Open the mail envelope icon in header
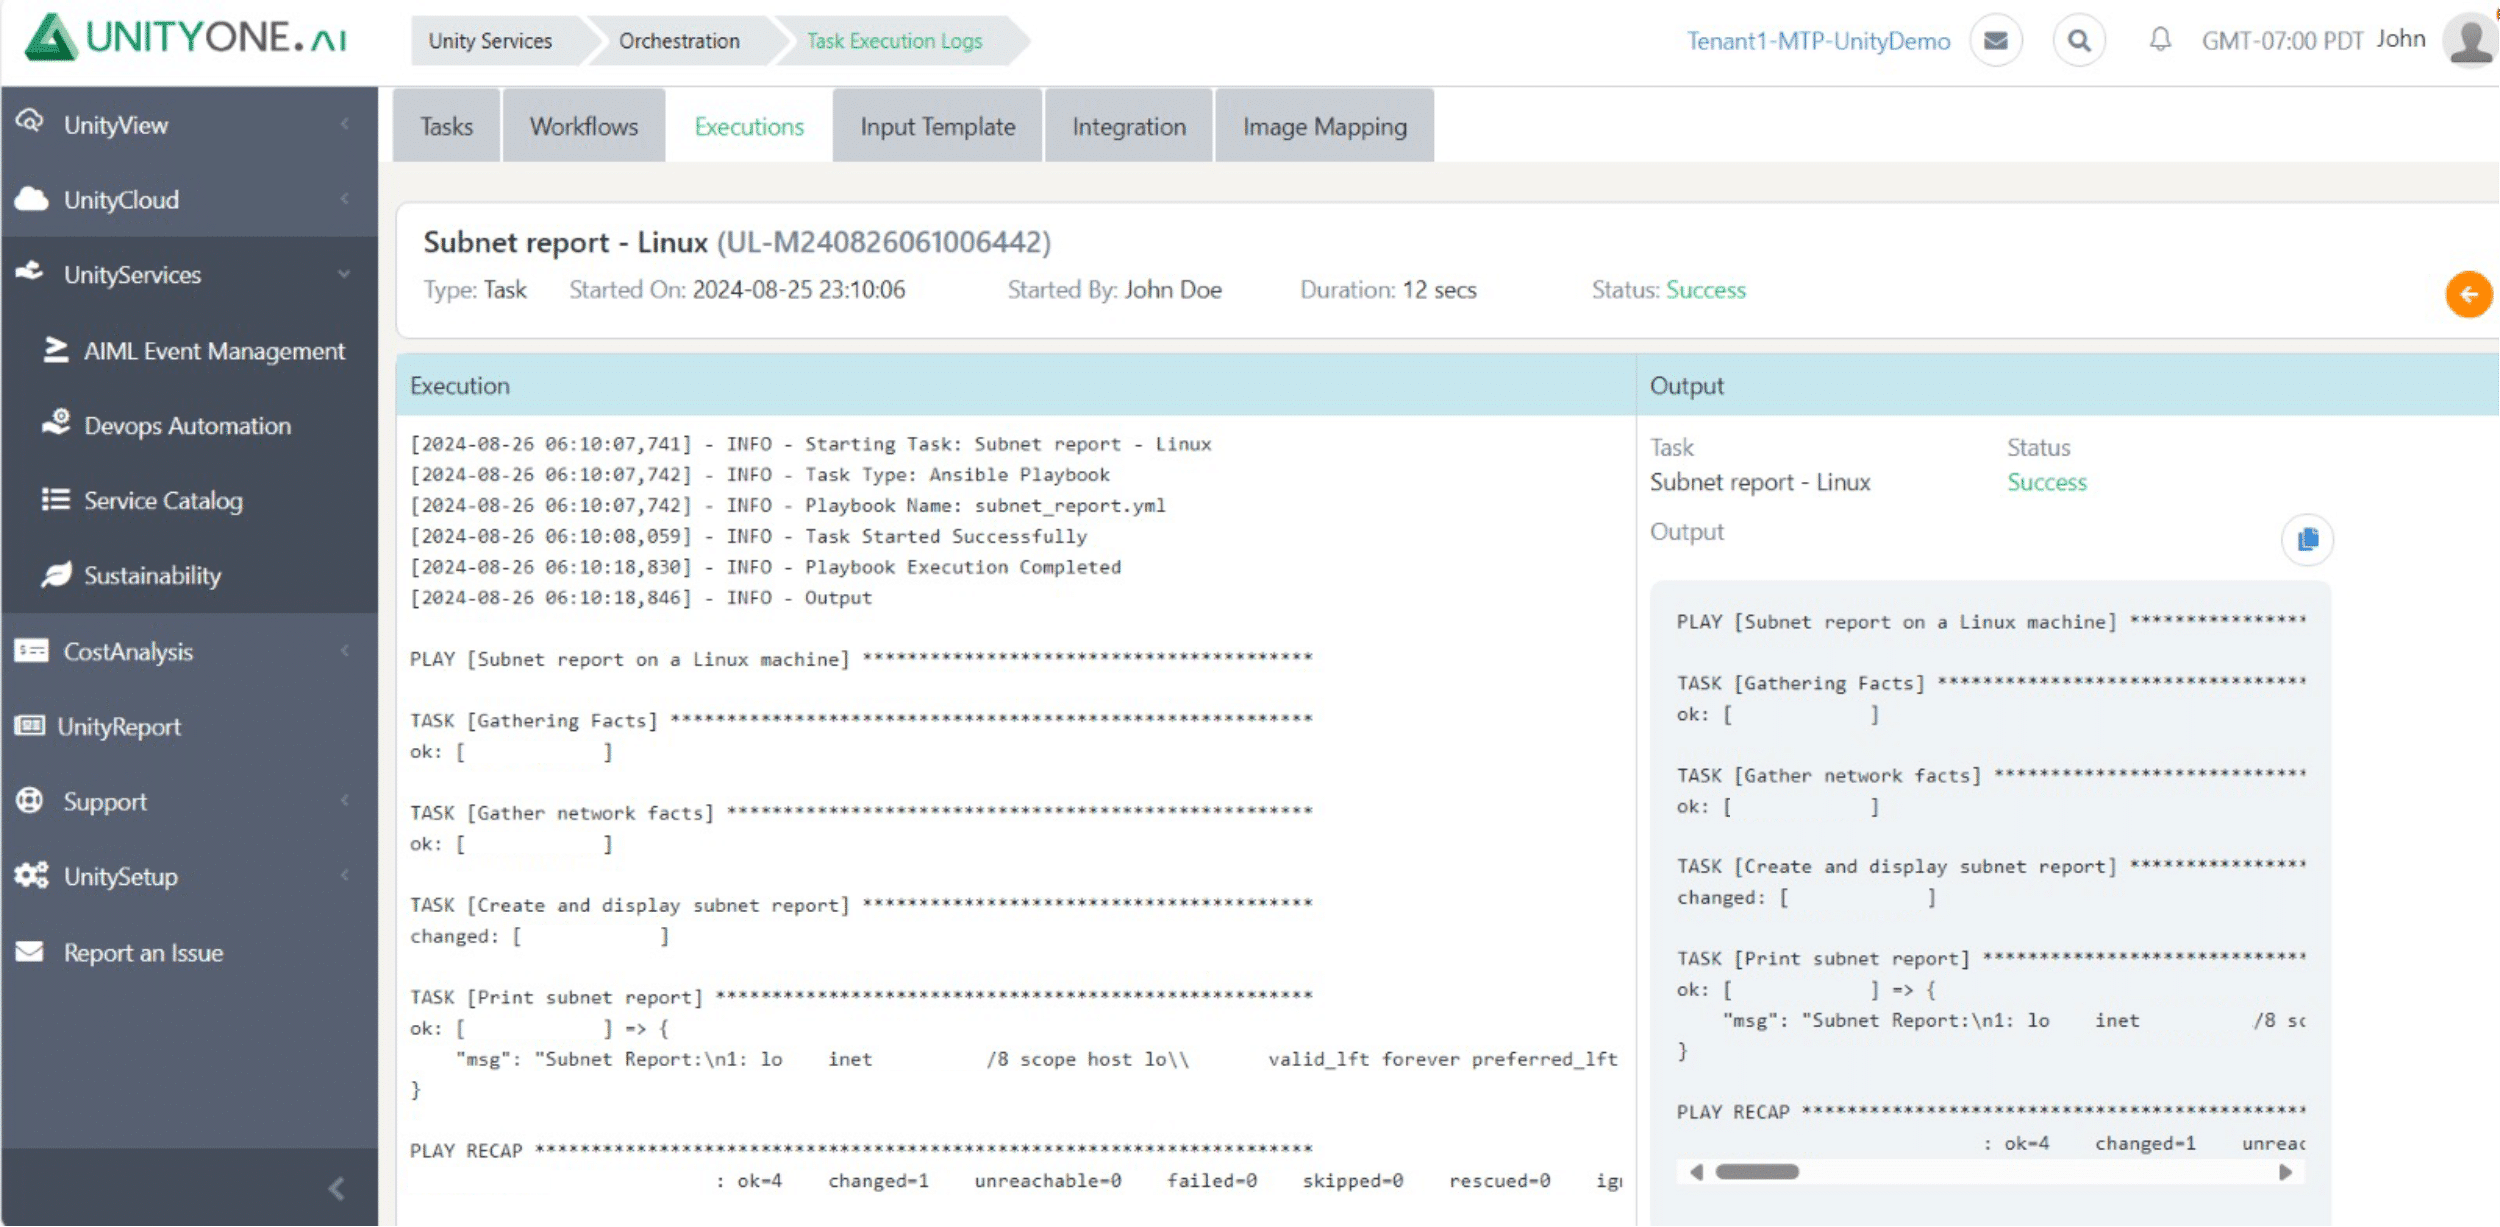 [1996, 41]
